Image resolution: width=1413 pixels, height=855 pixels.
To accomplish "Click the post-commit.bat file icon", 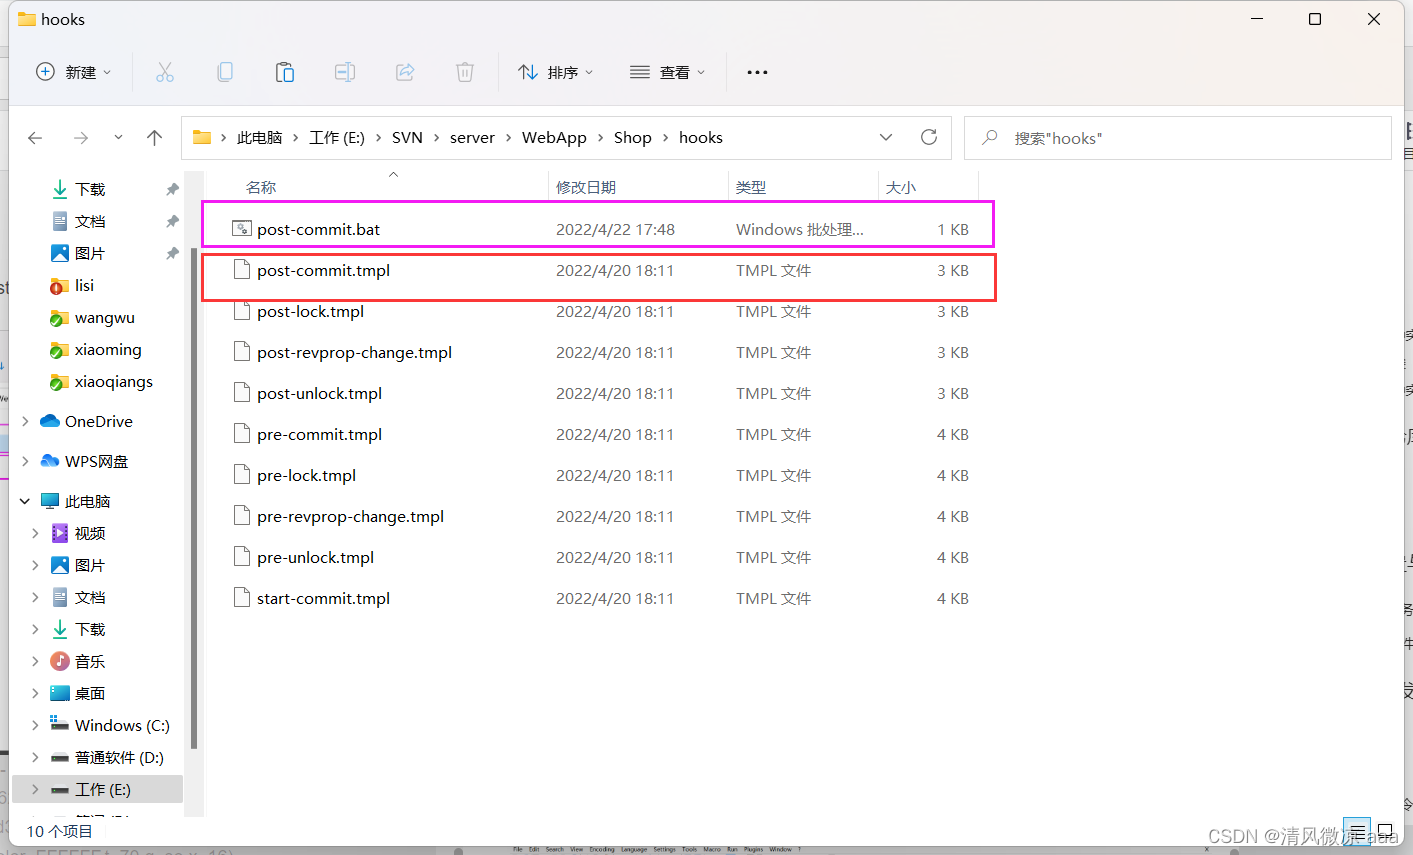I will click(241, 229).
